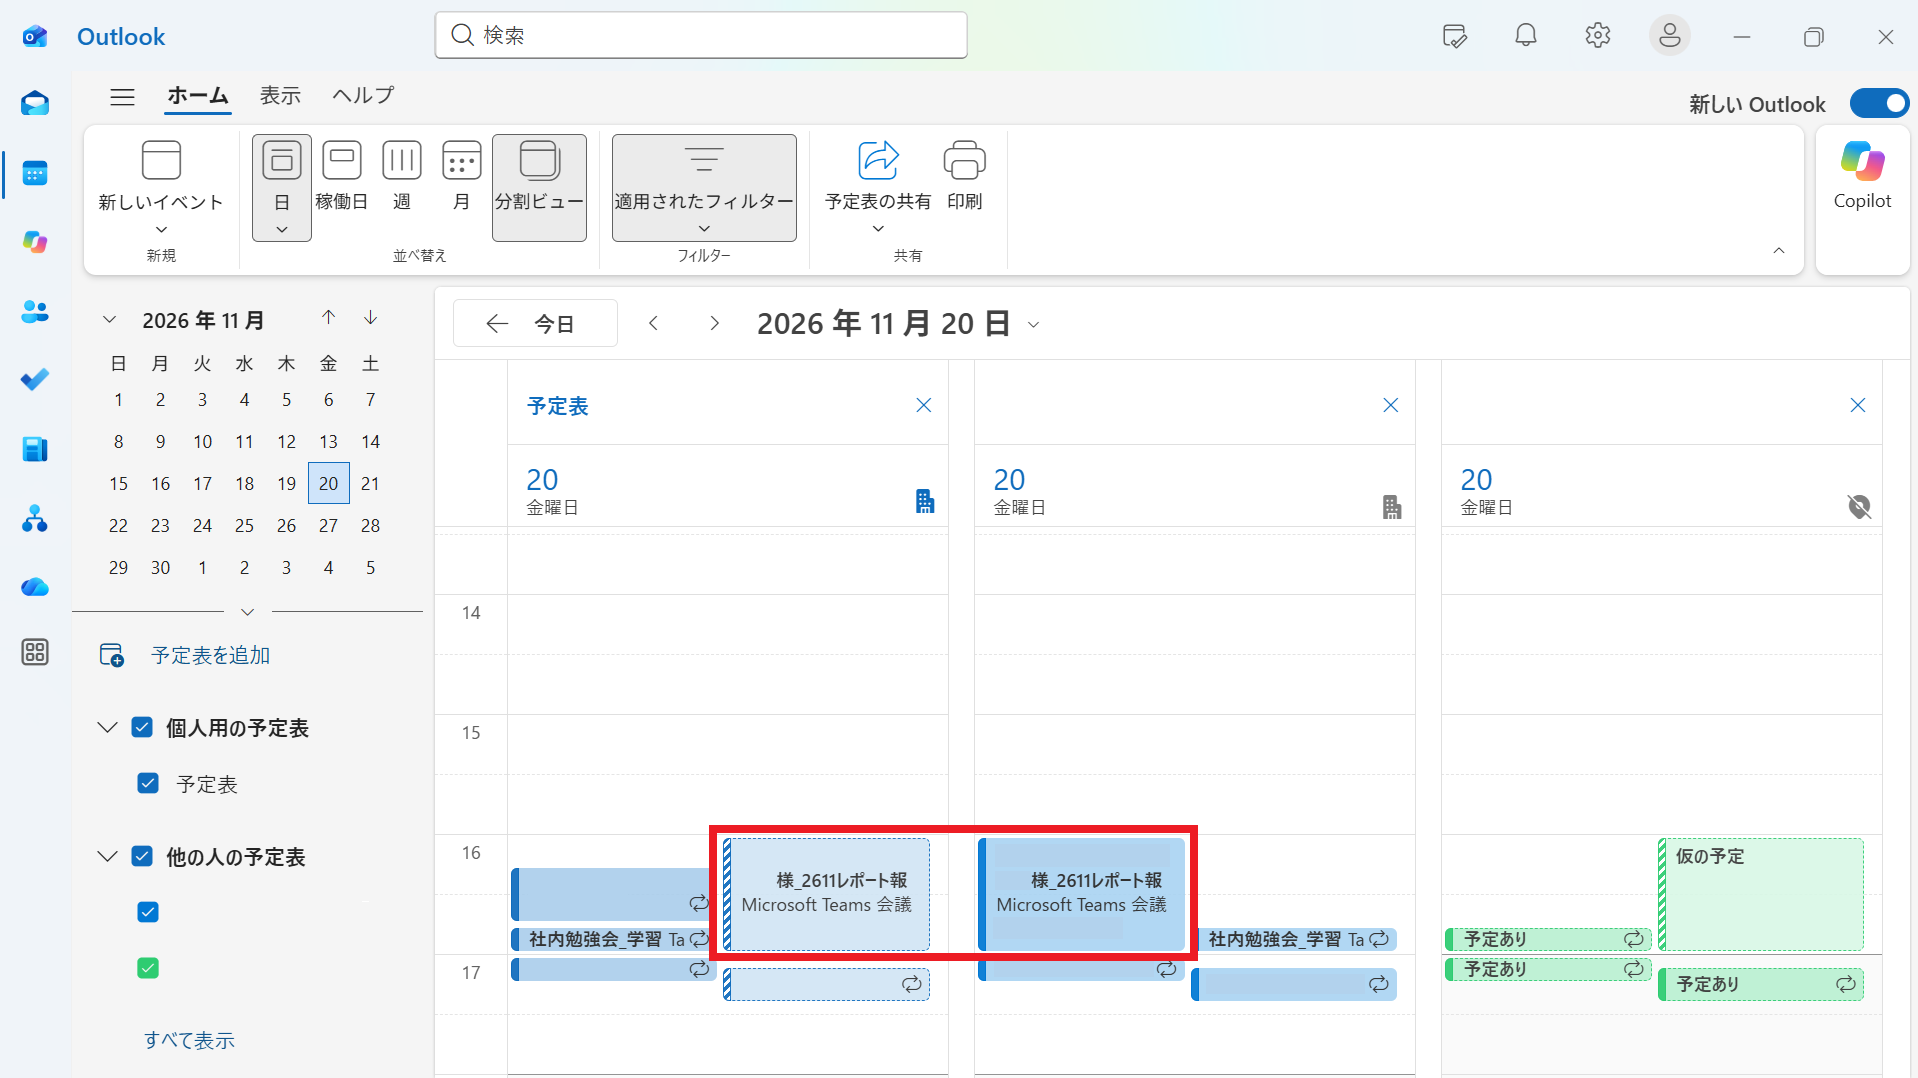Go to today with 今日 button
The image size is (1918, 1078).
[535, 323]
